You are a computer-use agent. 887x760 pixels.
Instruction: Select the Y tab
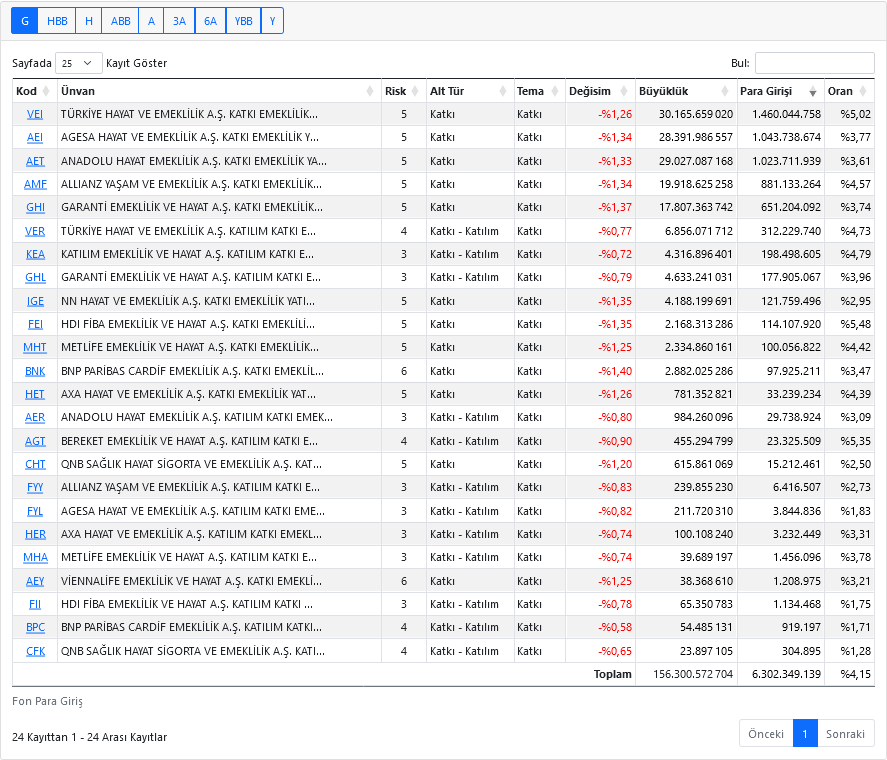click(272, 21)
